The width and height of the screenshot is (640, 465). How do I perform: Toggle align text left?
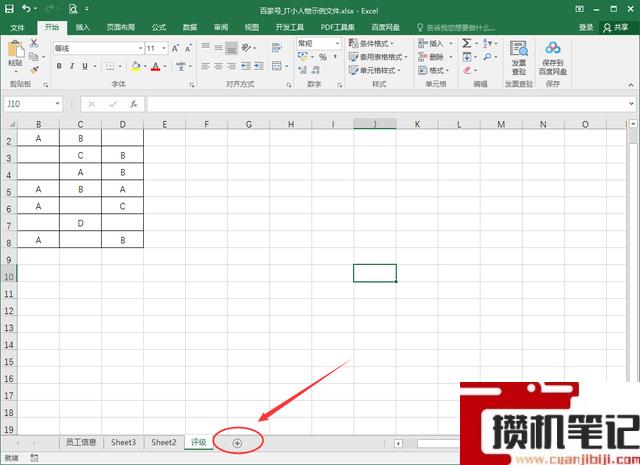pyautogui.click(x=206, y=66)
